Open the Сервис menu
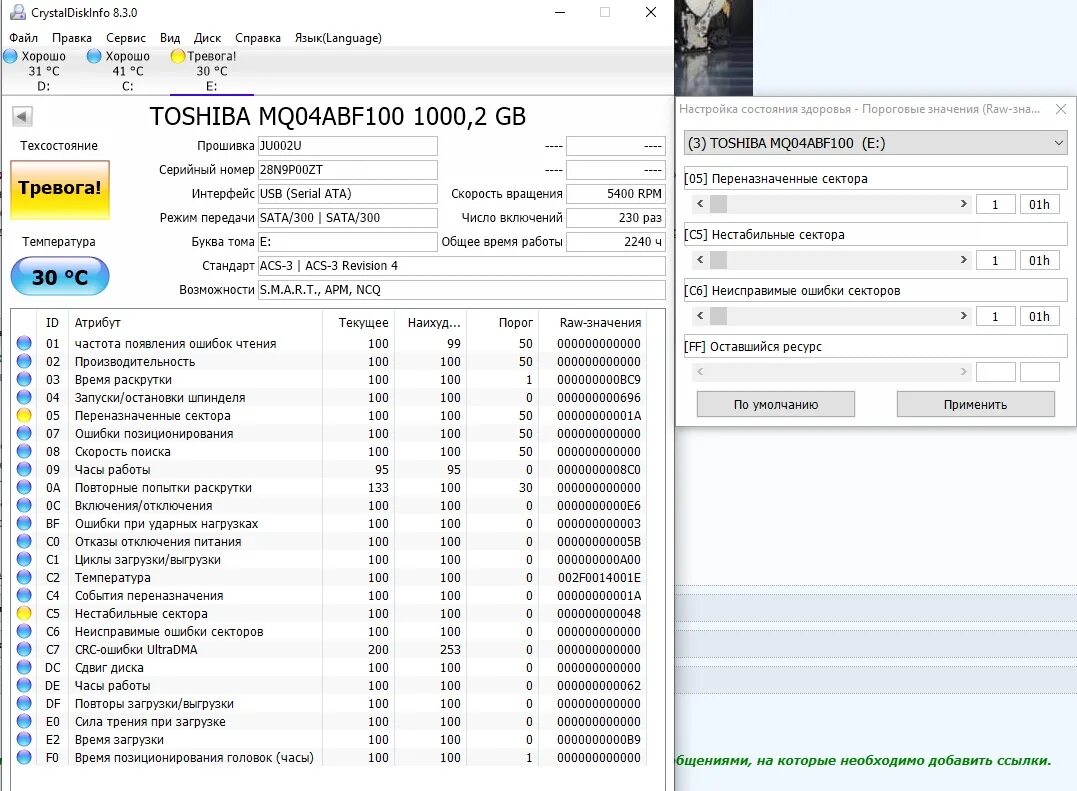Viewport: 1077px width, 791px height. (126, 38)
